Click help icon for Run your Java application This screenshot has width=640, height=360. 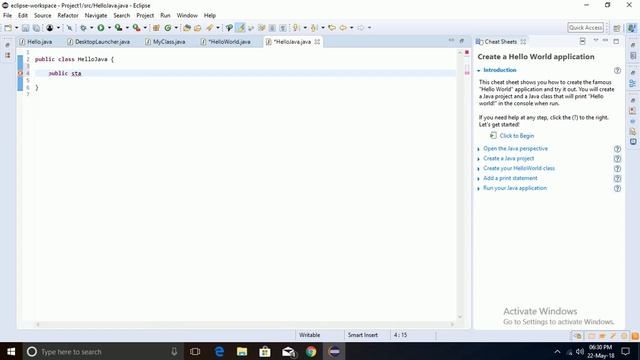pyautogui.click(x=618, y=189)
